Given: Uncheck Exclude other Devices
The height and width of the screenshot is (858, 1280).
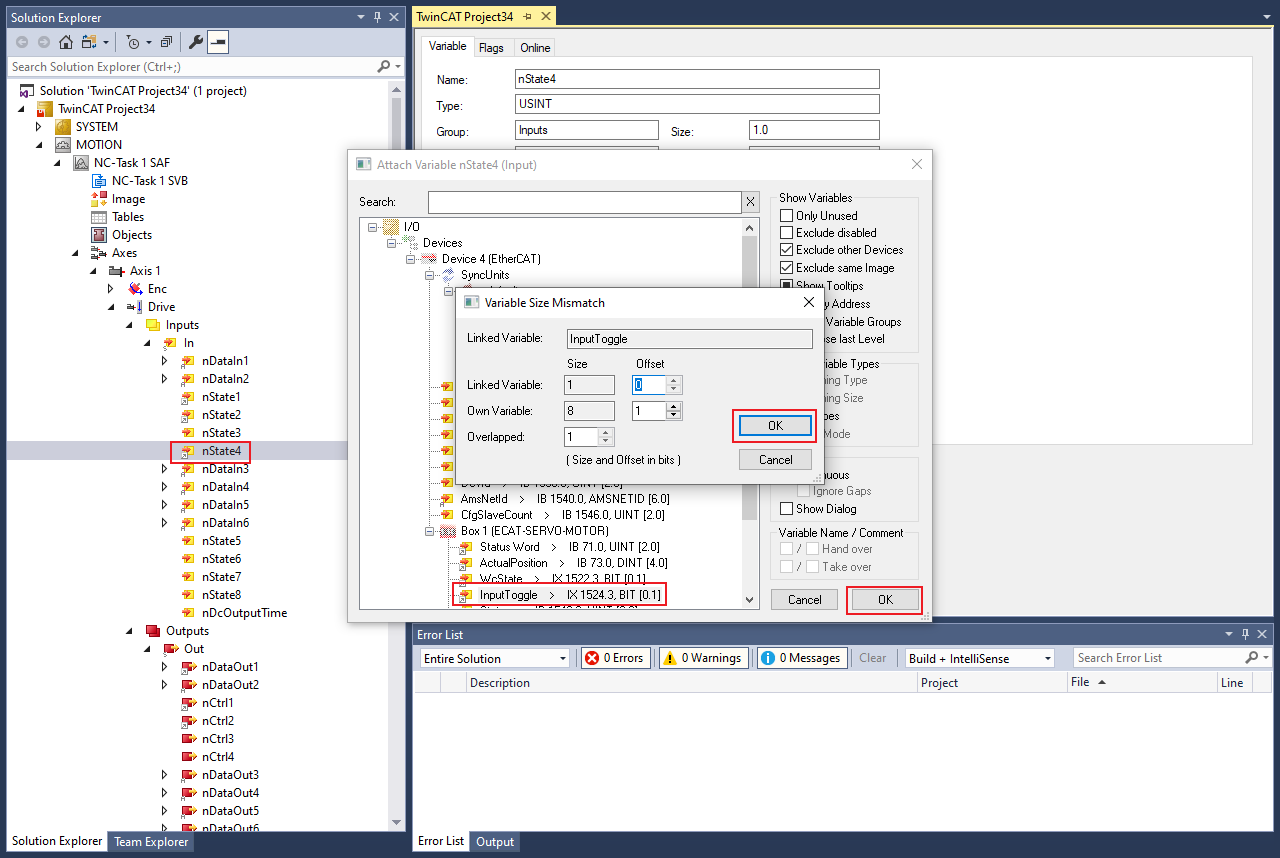Looking at the screenshot, I should (x=786, y=250).
